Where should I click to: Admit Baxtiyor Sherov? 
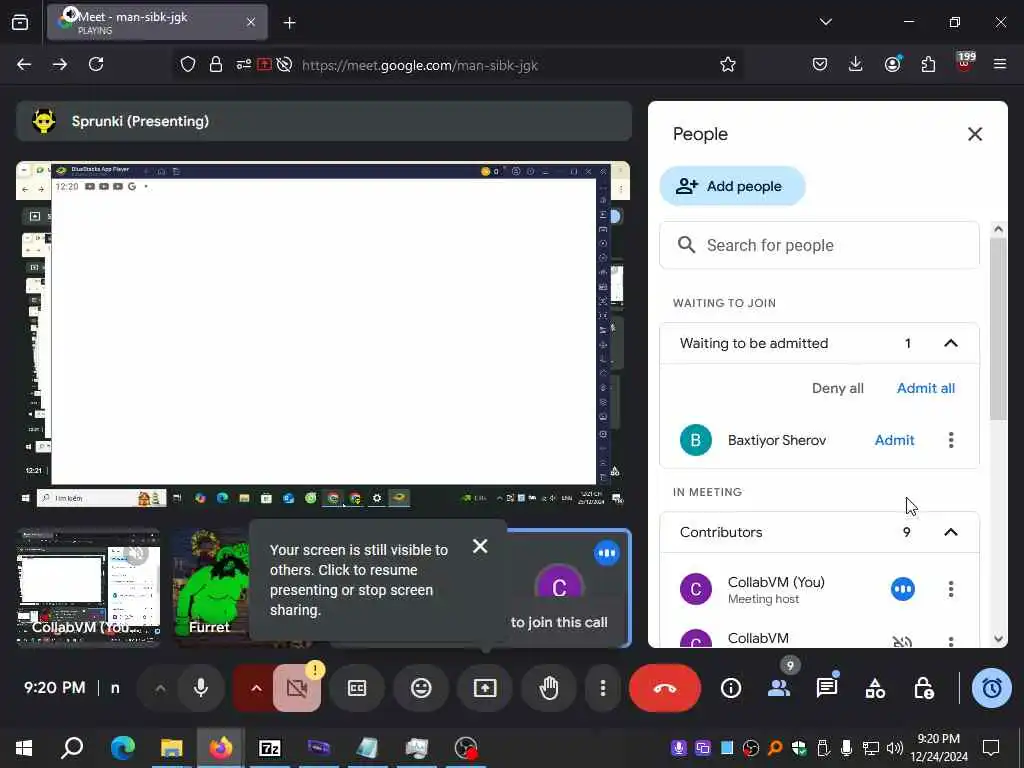point(894,440)
